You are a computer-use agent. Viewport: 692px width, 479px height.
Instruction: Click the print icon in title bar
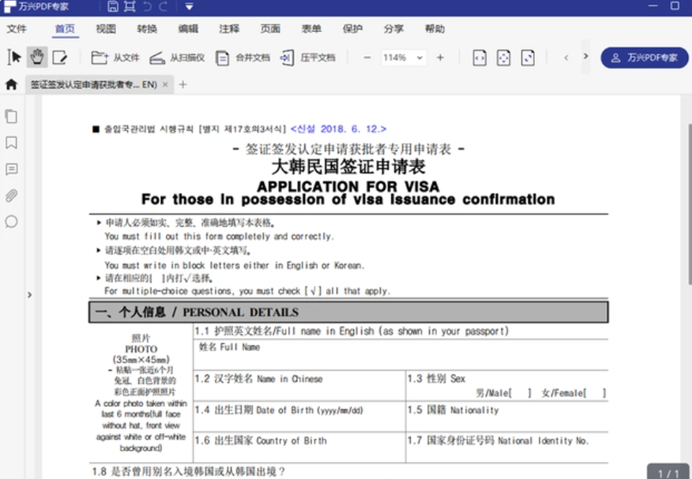(x=130, y=6)
